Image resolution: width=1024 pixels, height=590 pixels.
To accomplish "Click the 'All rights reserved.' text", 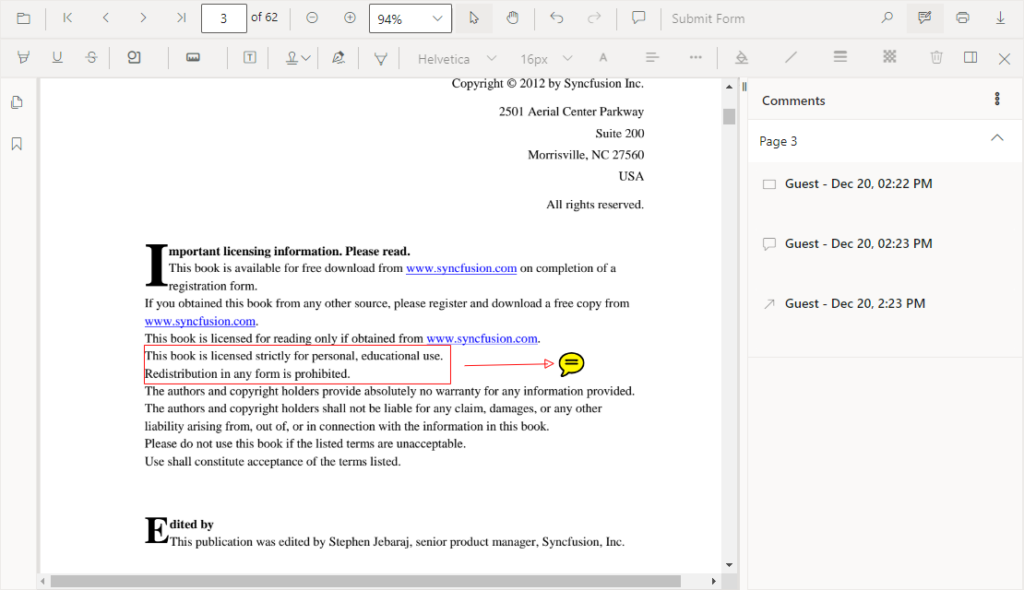I will 595,205.
